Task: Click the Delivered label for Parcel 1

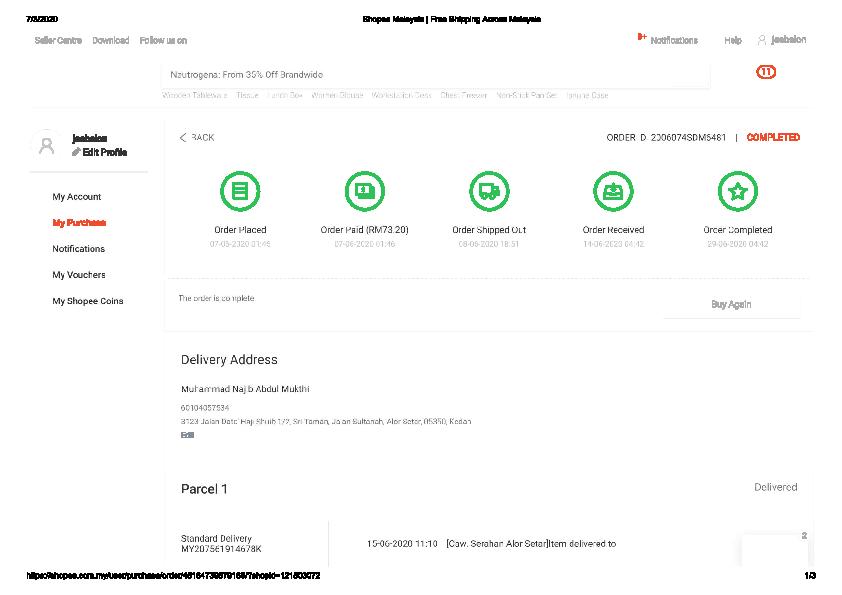Action: (775, 487)
